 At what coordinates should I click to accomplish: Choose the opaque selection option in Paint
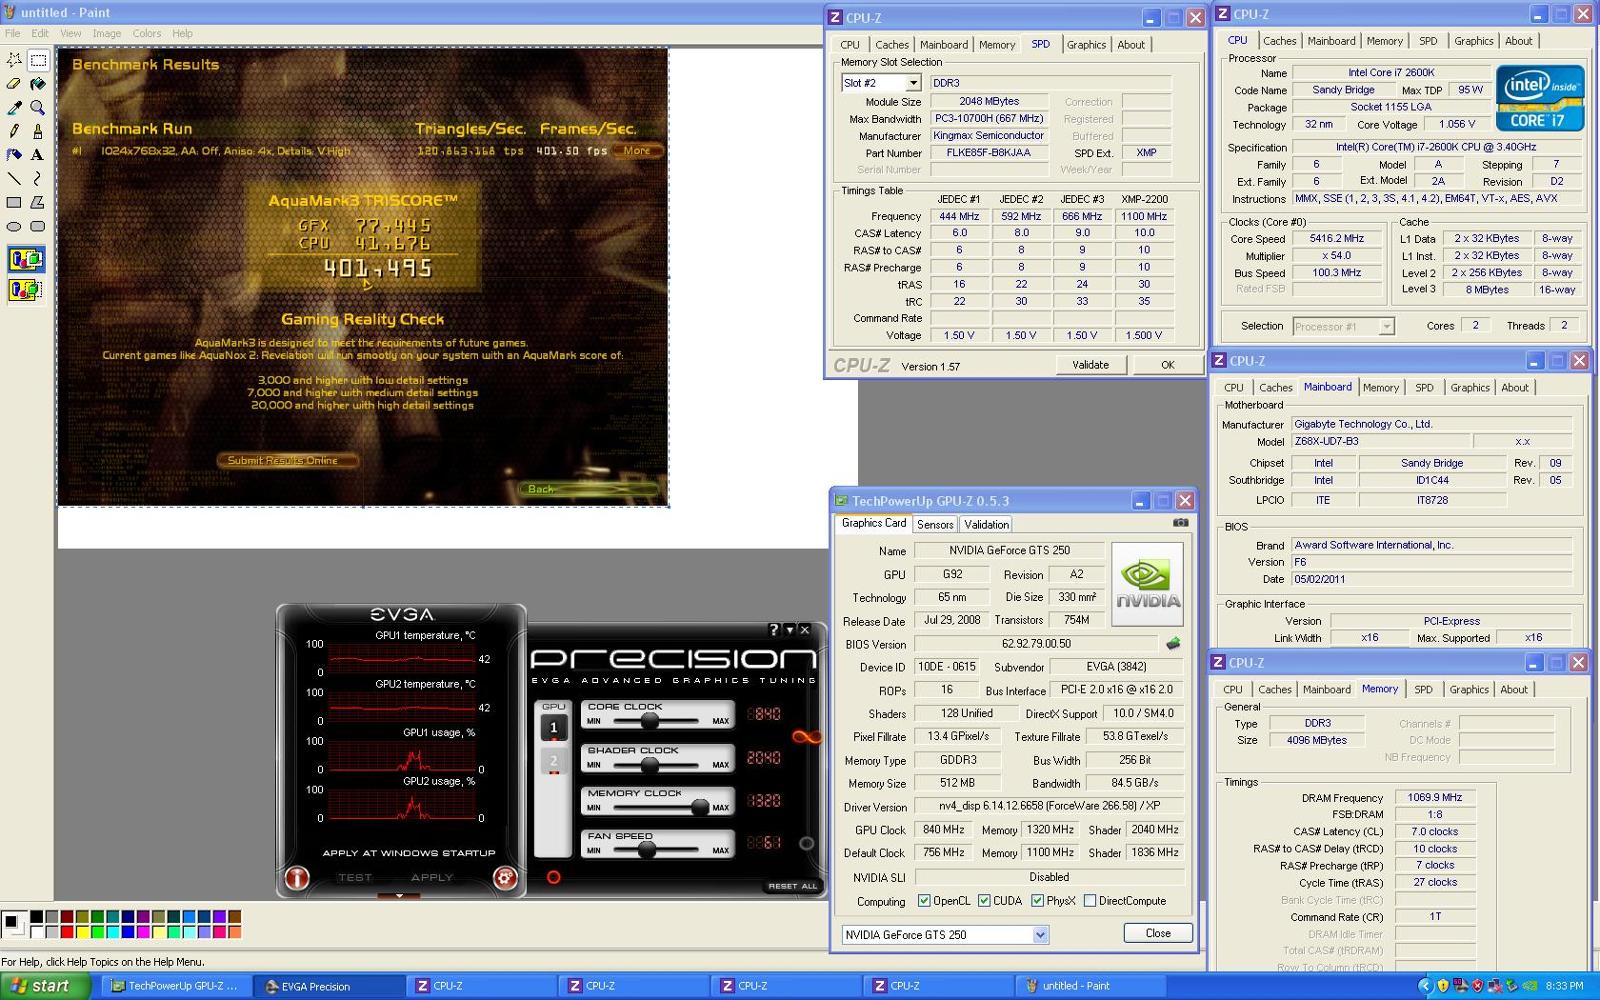click(26, 260)
